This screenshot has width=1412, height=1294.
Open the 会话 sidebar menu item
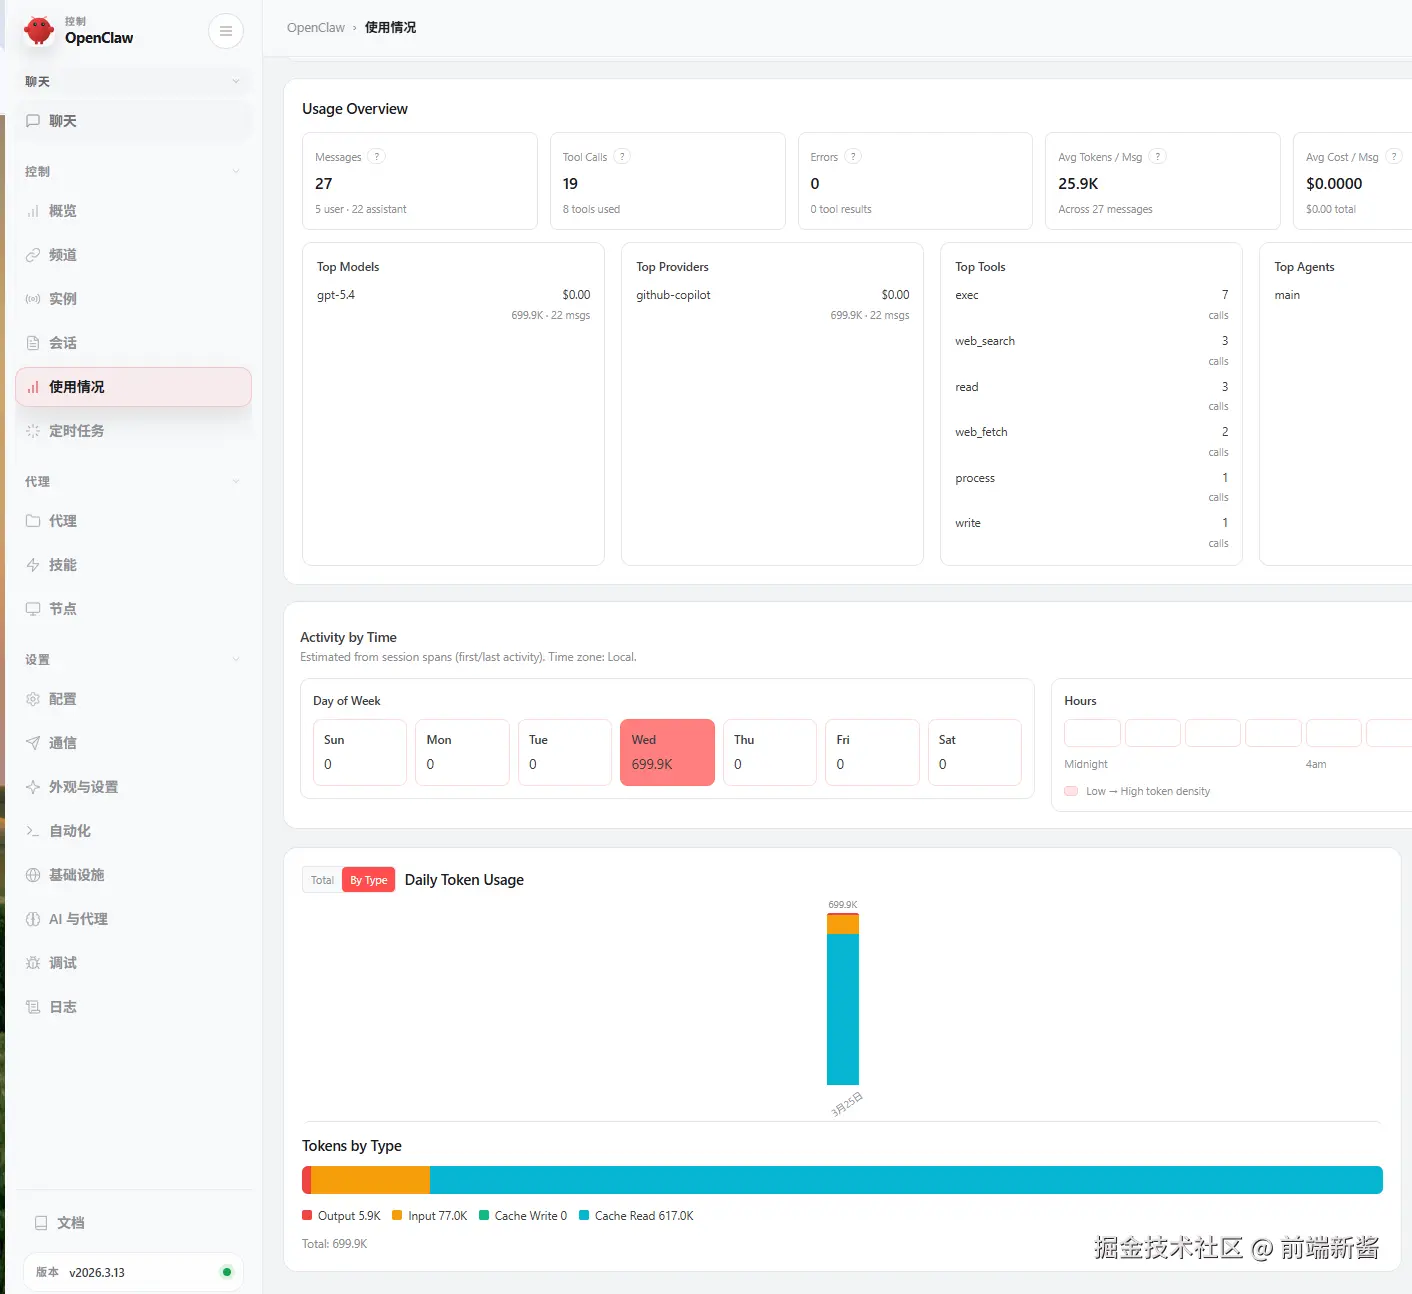click(63, 343)
